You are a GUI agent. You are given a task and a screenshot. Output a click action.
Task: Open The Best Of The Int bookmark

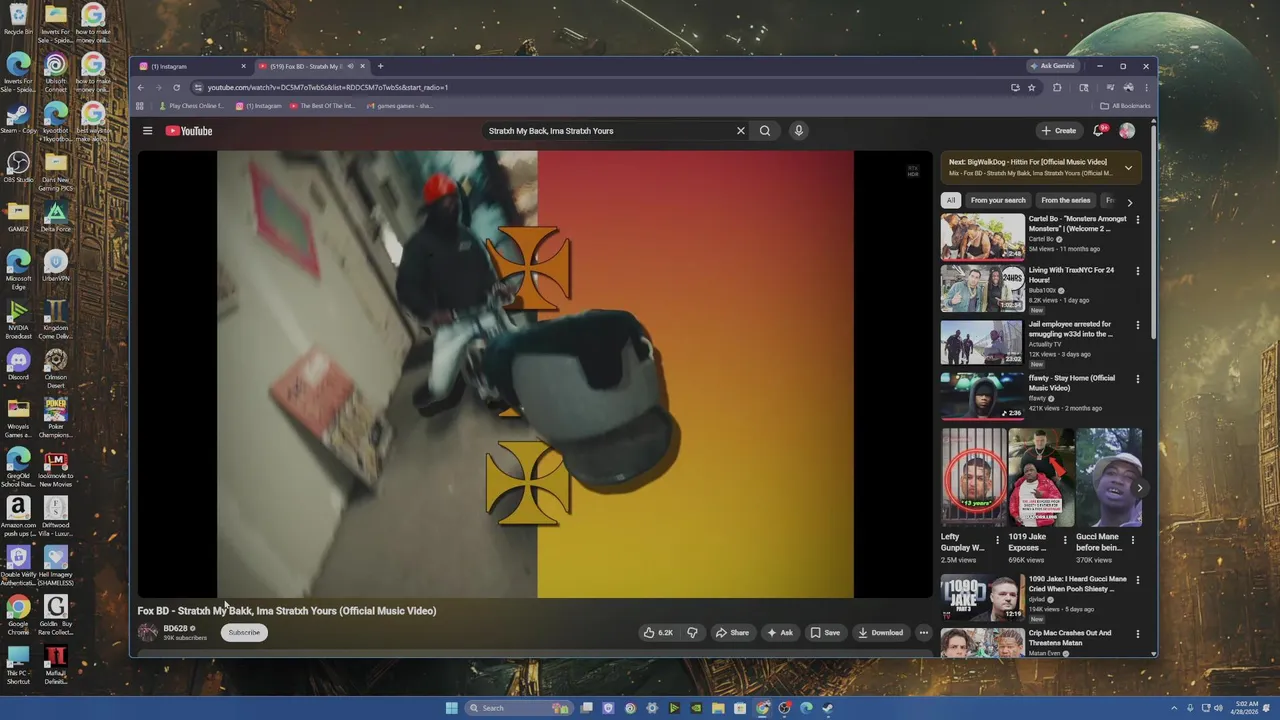[x=323, y=106]
